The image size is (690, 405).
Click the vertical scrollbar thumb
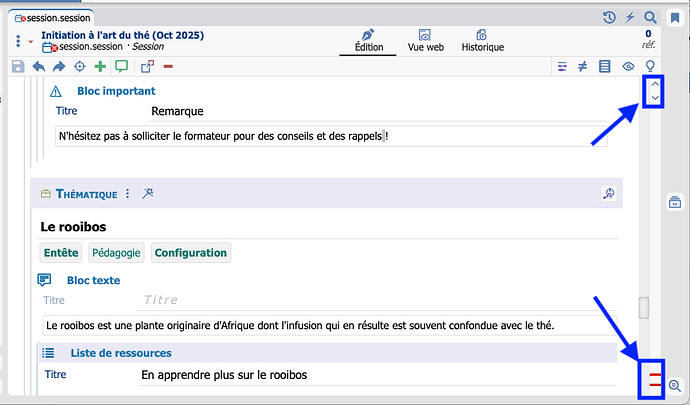pyautogui.click(x=644, y=308)
